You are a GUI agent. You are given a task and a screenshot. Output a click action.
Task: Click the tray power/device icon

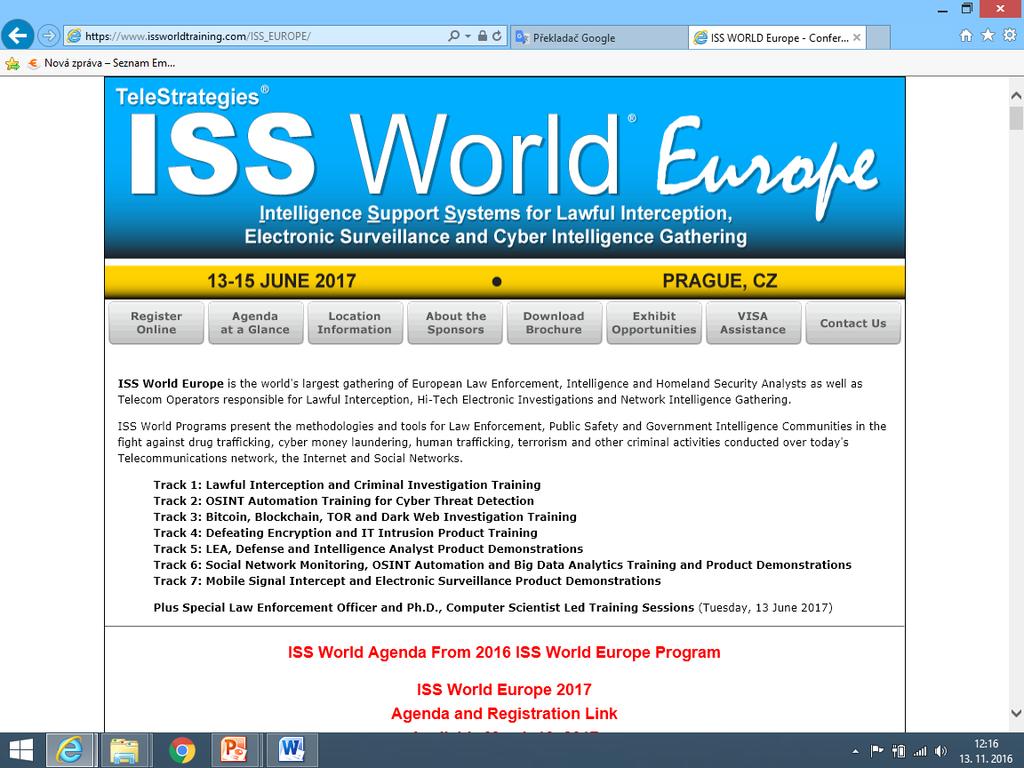[899, 752]
